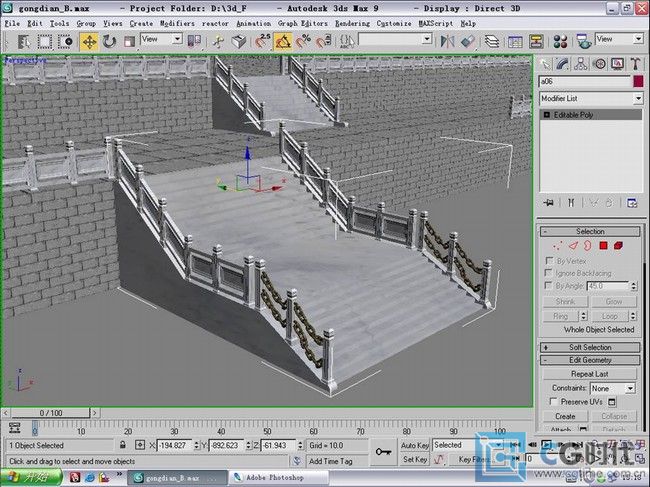Select Element sub-object level
Image resolution: width=650 pixels, height=487 pixels.
[618, 246]
